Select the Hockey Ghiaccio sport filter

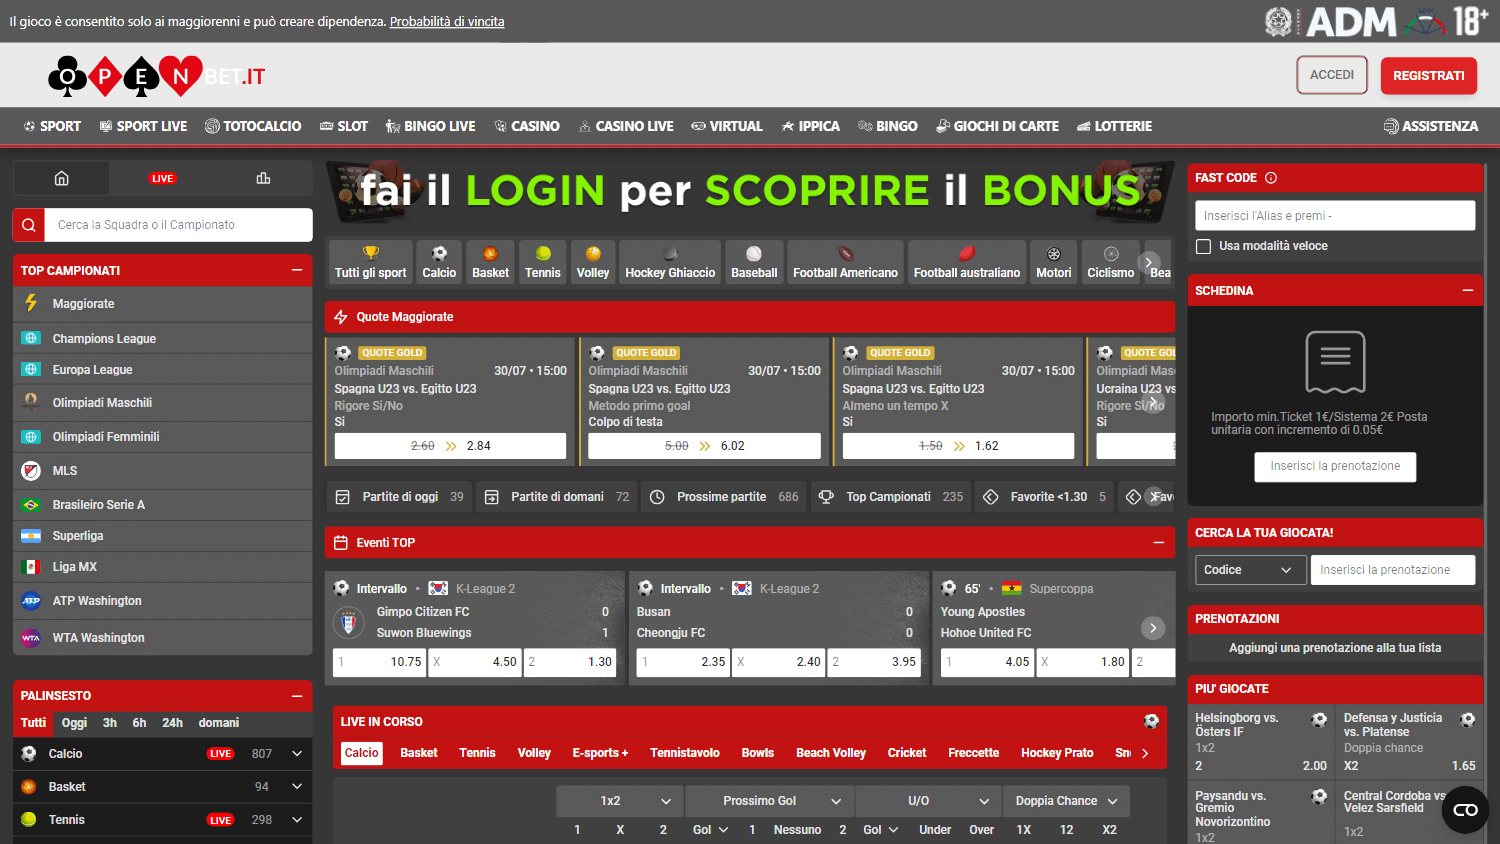tap(670, 262)
